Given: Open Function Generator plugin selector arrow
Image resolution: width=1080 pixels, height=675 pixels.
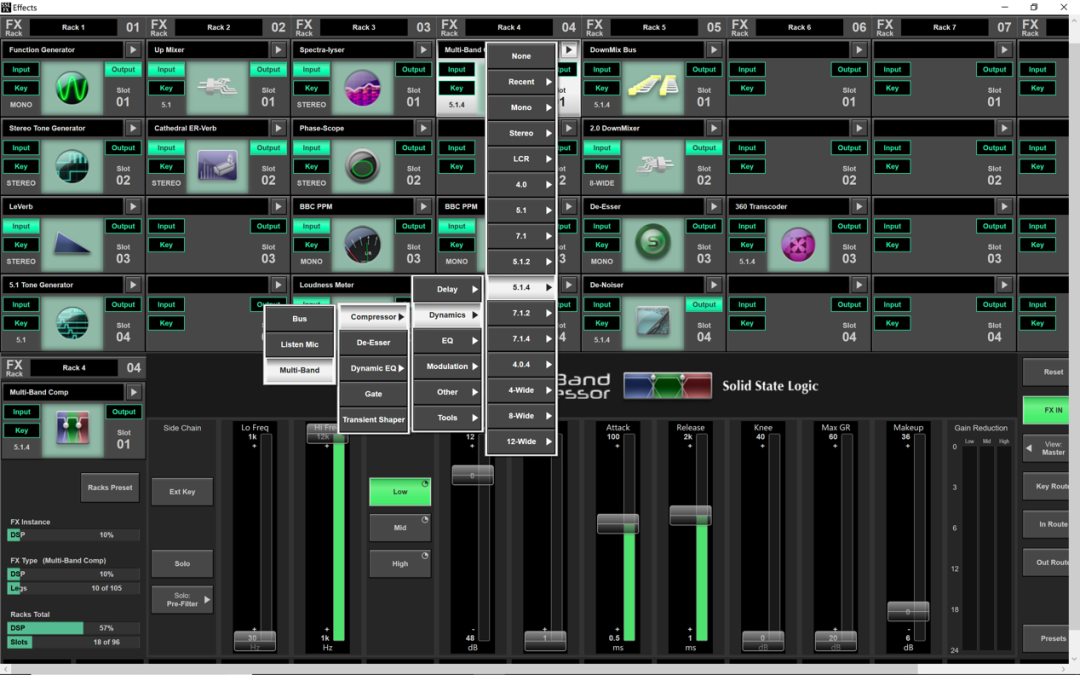Looking at the screenshot, I should tap(133, 50).
